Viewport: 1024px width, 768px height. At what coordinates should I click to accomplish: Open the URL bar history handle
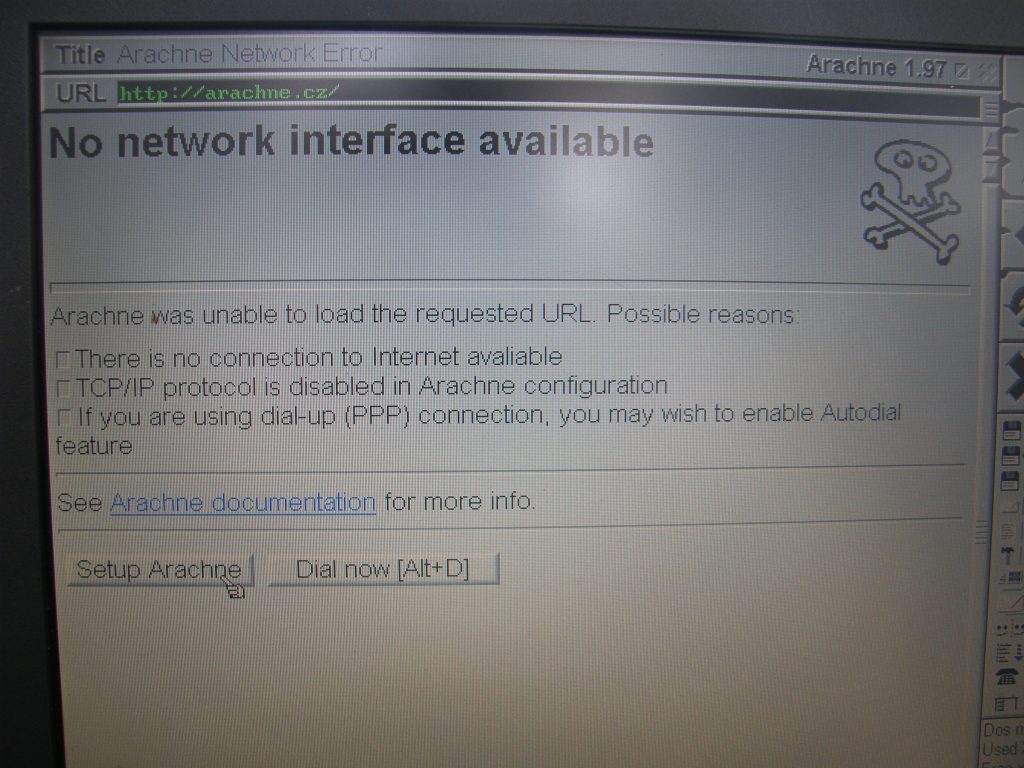click(x=991, y=108)
